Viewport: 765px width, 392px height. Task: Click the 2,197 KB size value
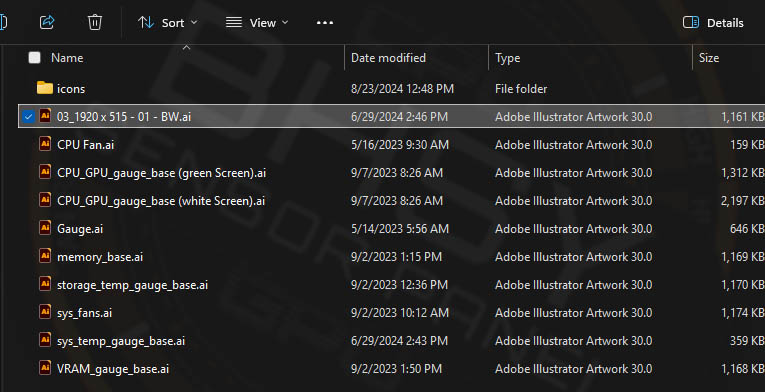(743, 201)
